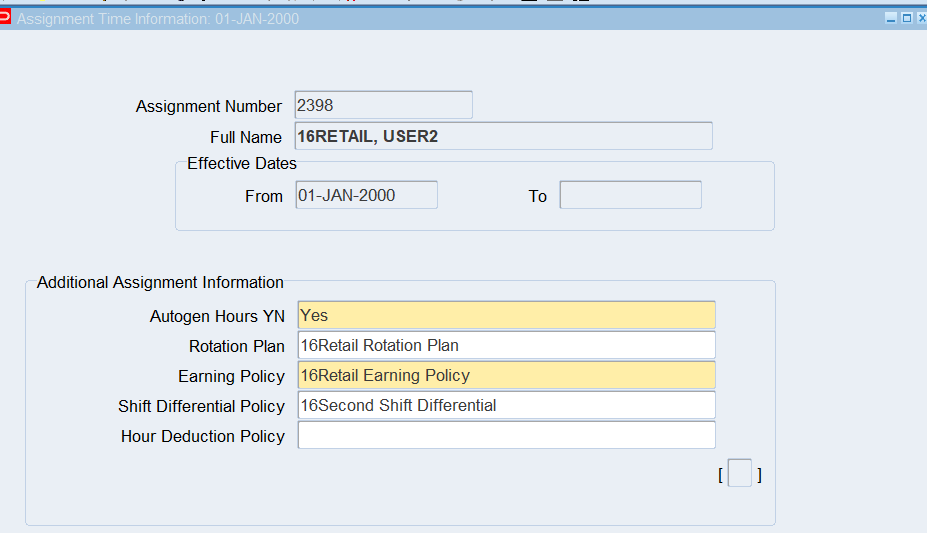The width and height of the screenshot is (927, 533).
Task: Click the empty Hour Deduction Policy field
Action: coord(506,435)
